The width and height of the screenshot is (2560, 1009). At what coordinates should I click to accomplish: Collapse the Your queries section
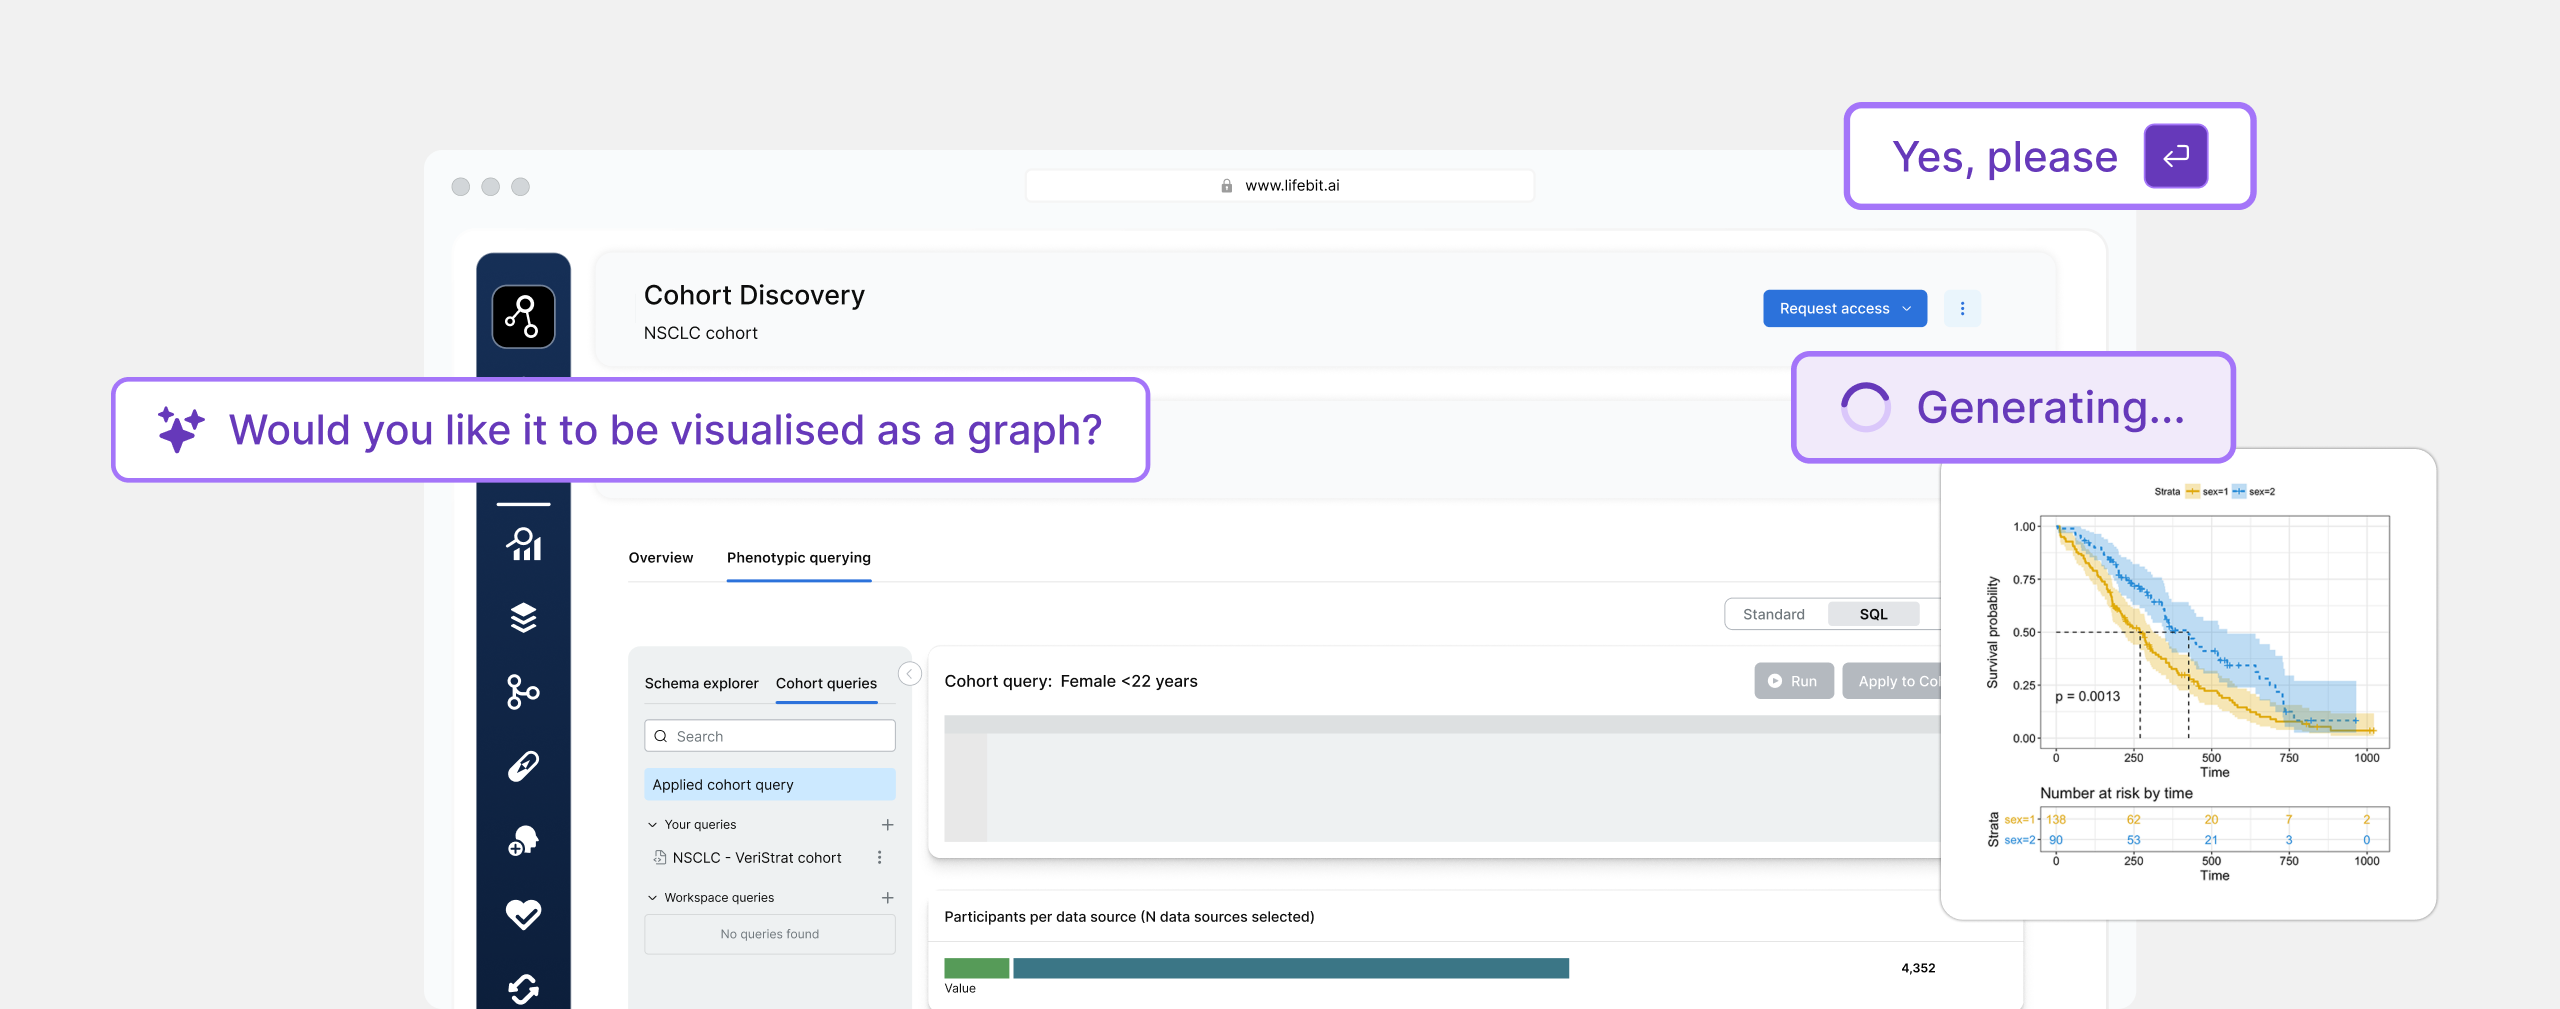(653, 825)
